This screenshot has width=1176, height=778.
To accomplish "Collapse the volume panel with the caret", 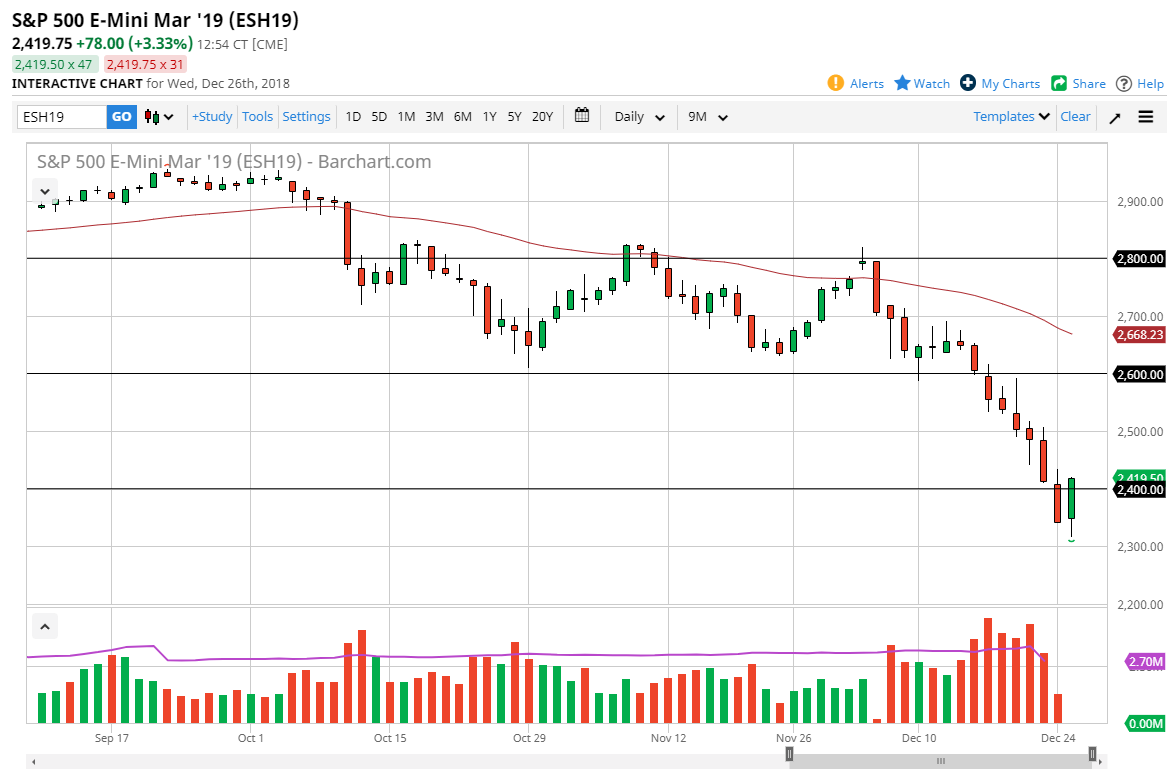I will tap(44, 625).
